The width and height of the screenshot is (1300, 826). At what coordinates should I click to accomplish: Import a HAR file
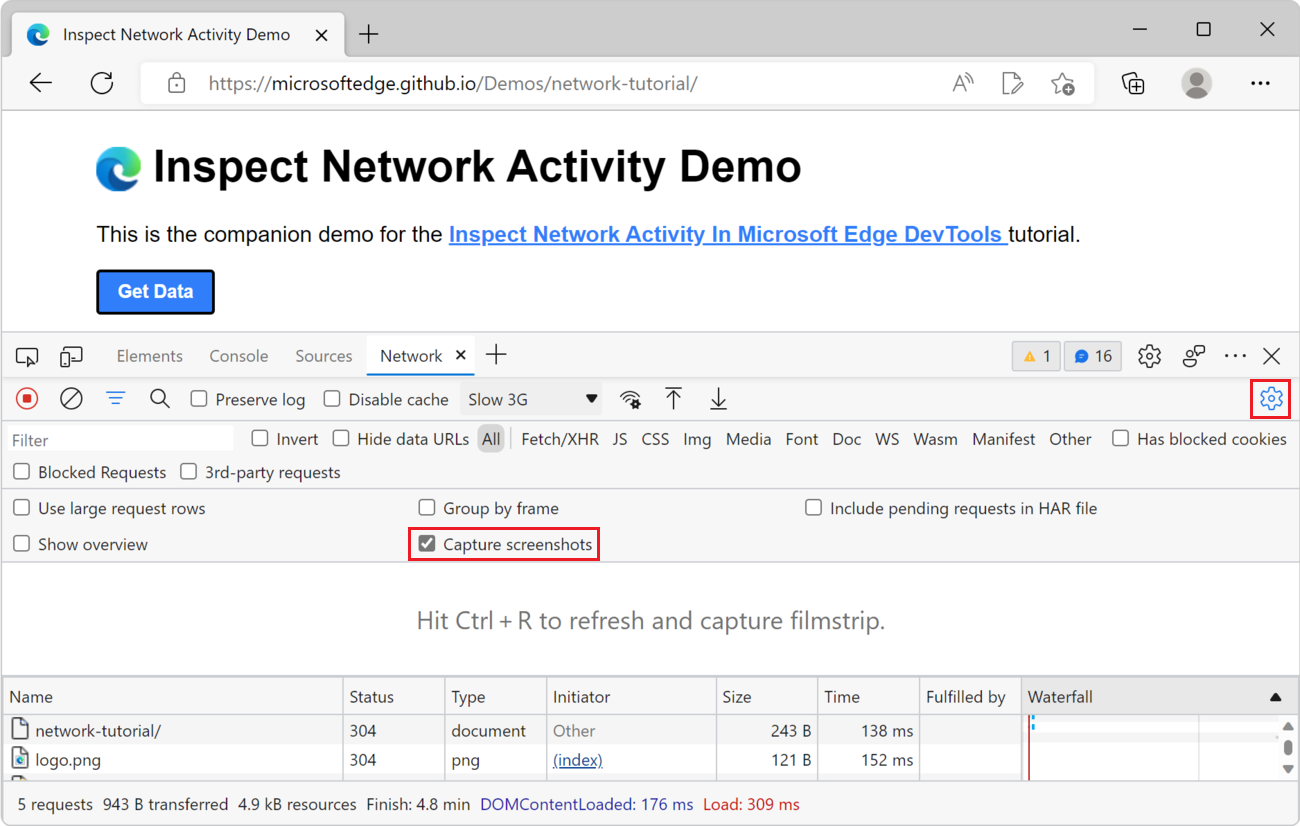[x=674, y=398]
